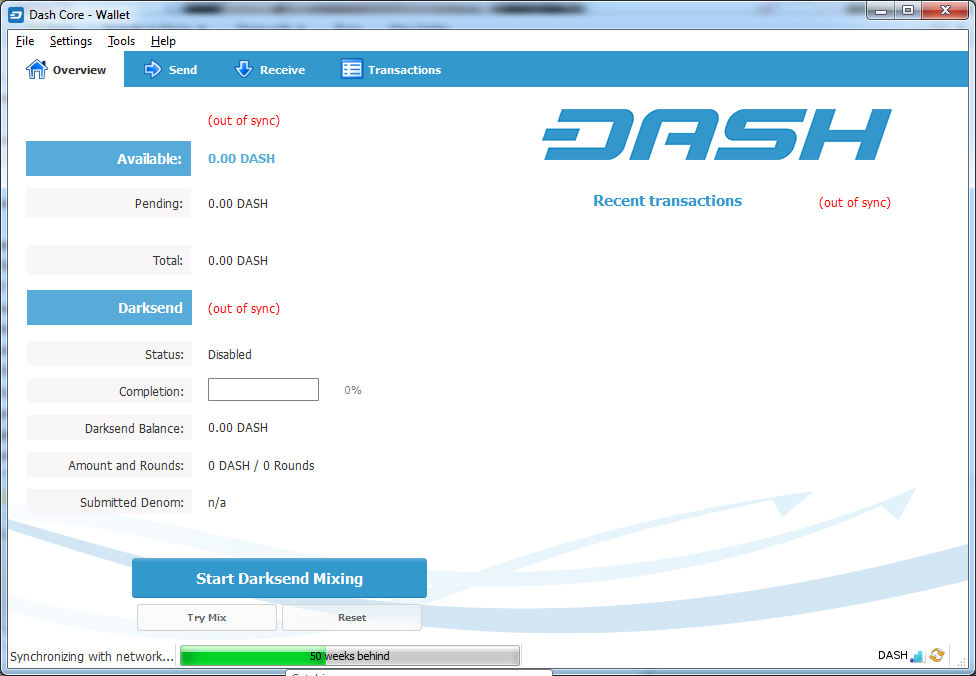The width and height of the screenshot is (976, 676).
Task: Open the Tools menu
Action: (121, 41)
